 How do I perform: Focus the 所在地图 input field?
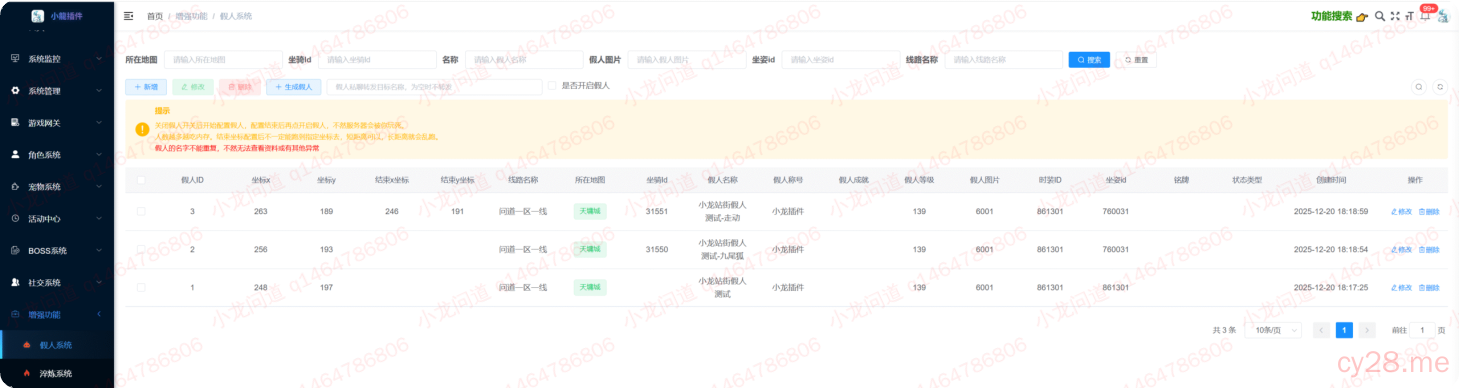(x=223, y=59)
